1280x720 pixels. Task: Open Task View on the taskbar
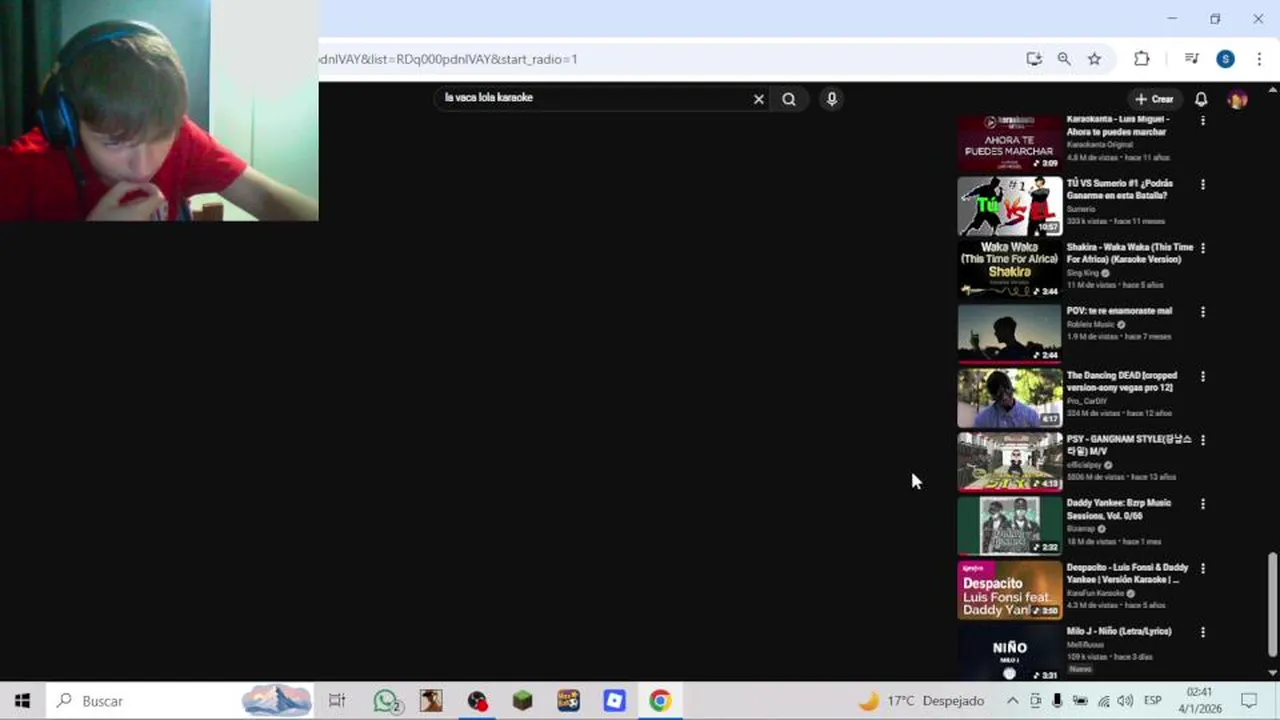[337, 701]
